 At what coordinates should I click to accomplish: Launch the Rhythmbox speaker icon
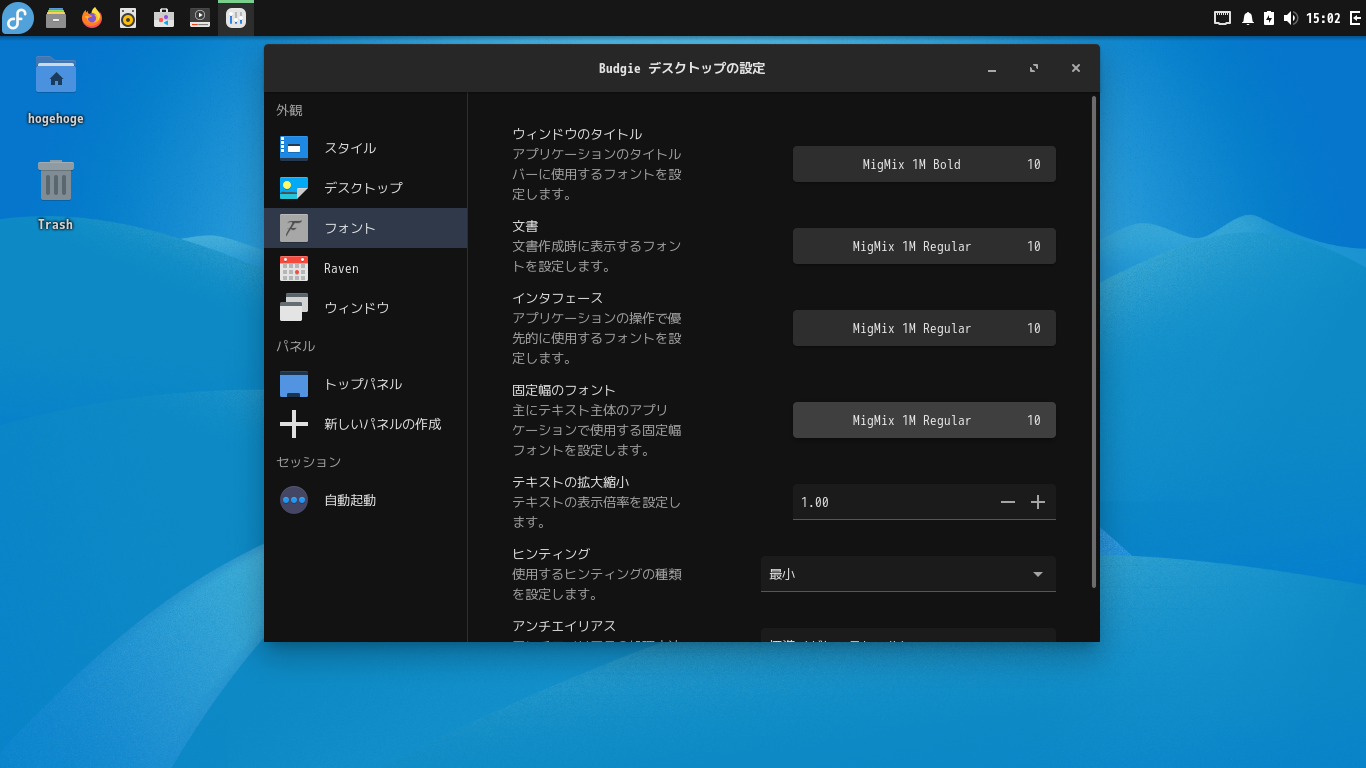coord(128,18)
